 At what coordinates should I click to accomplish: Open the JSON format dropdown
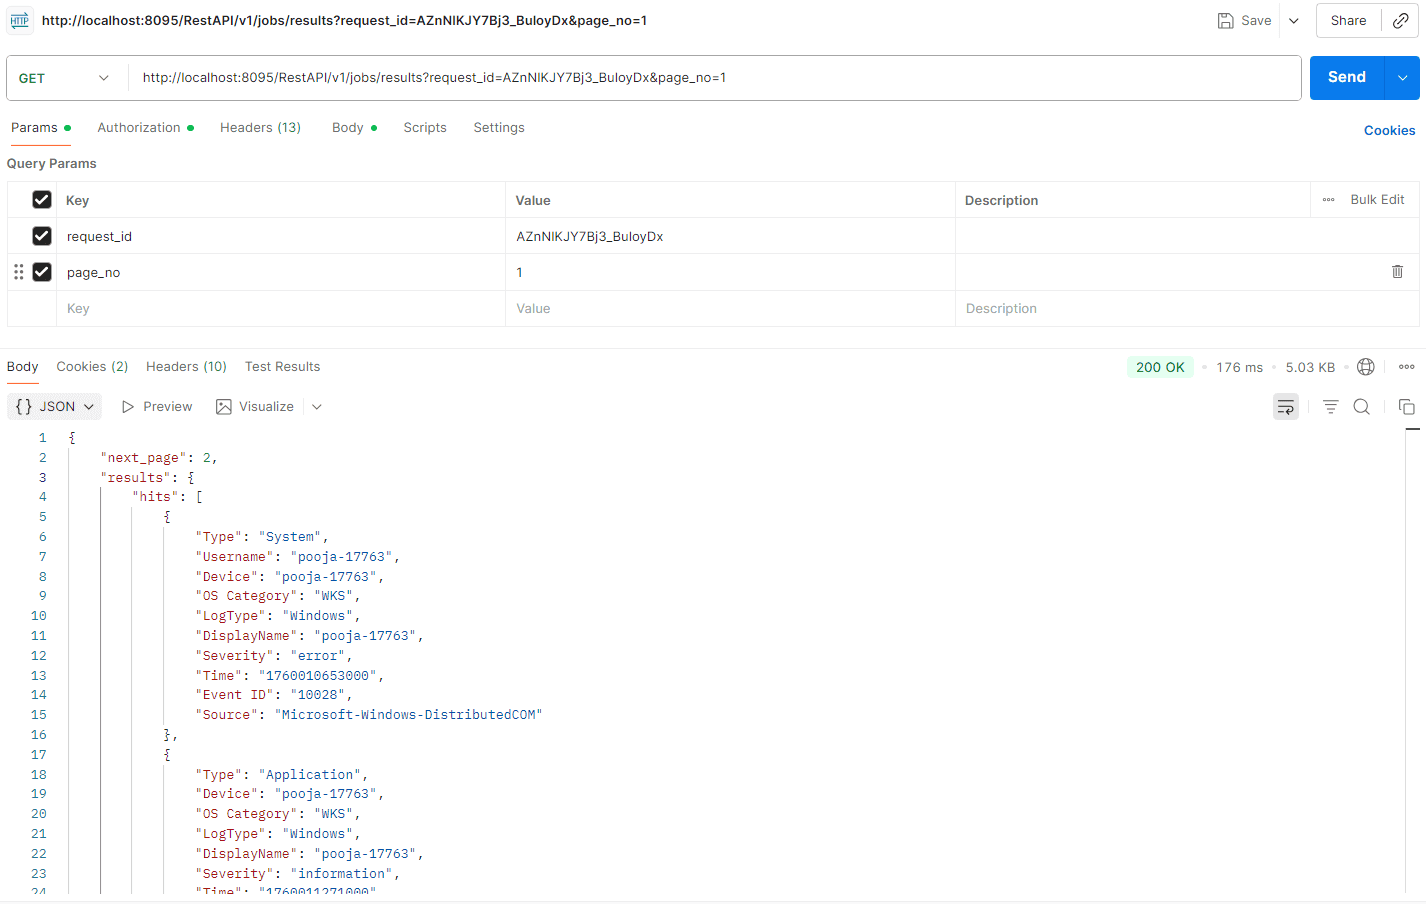click(55, 406)
